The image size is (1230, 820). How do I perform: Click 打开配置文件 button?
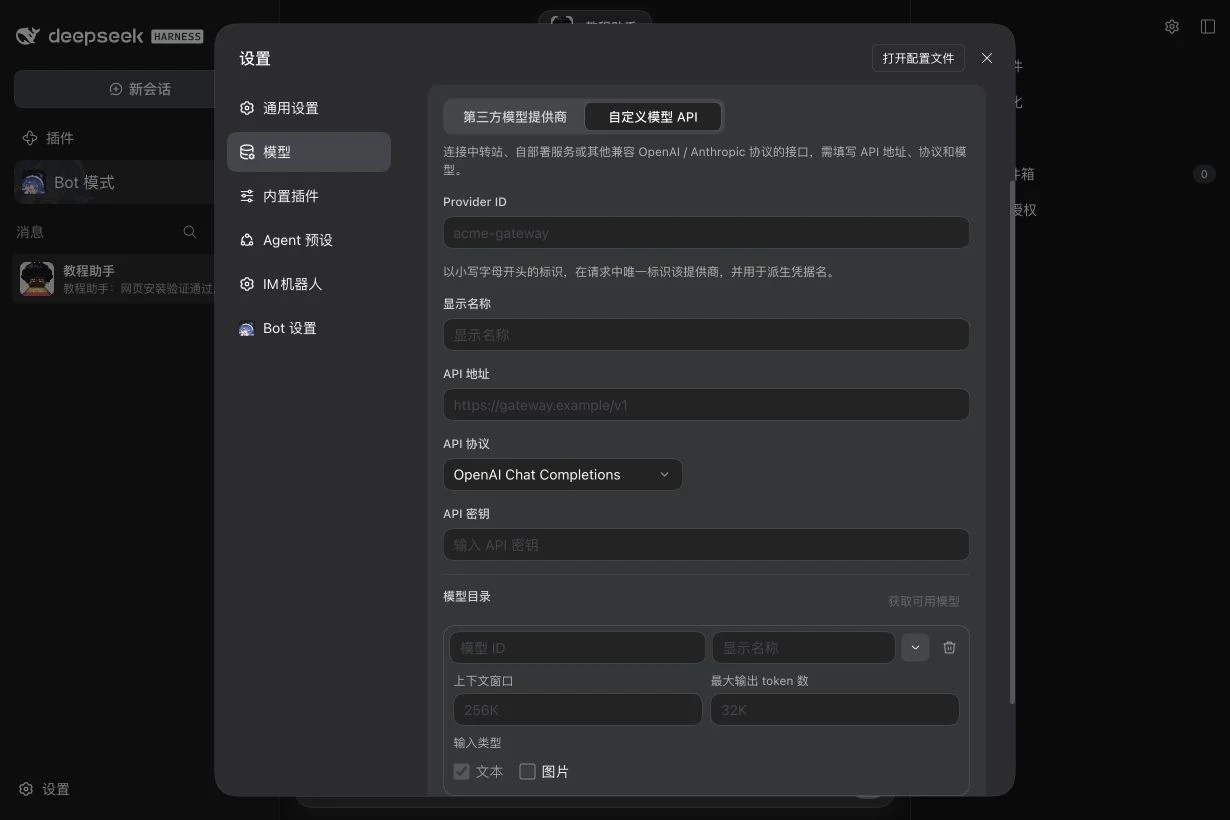coord(918,58)
